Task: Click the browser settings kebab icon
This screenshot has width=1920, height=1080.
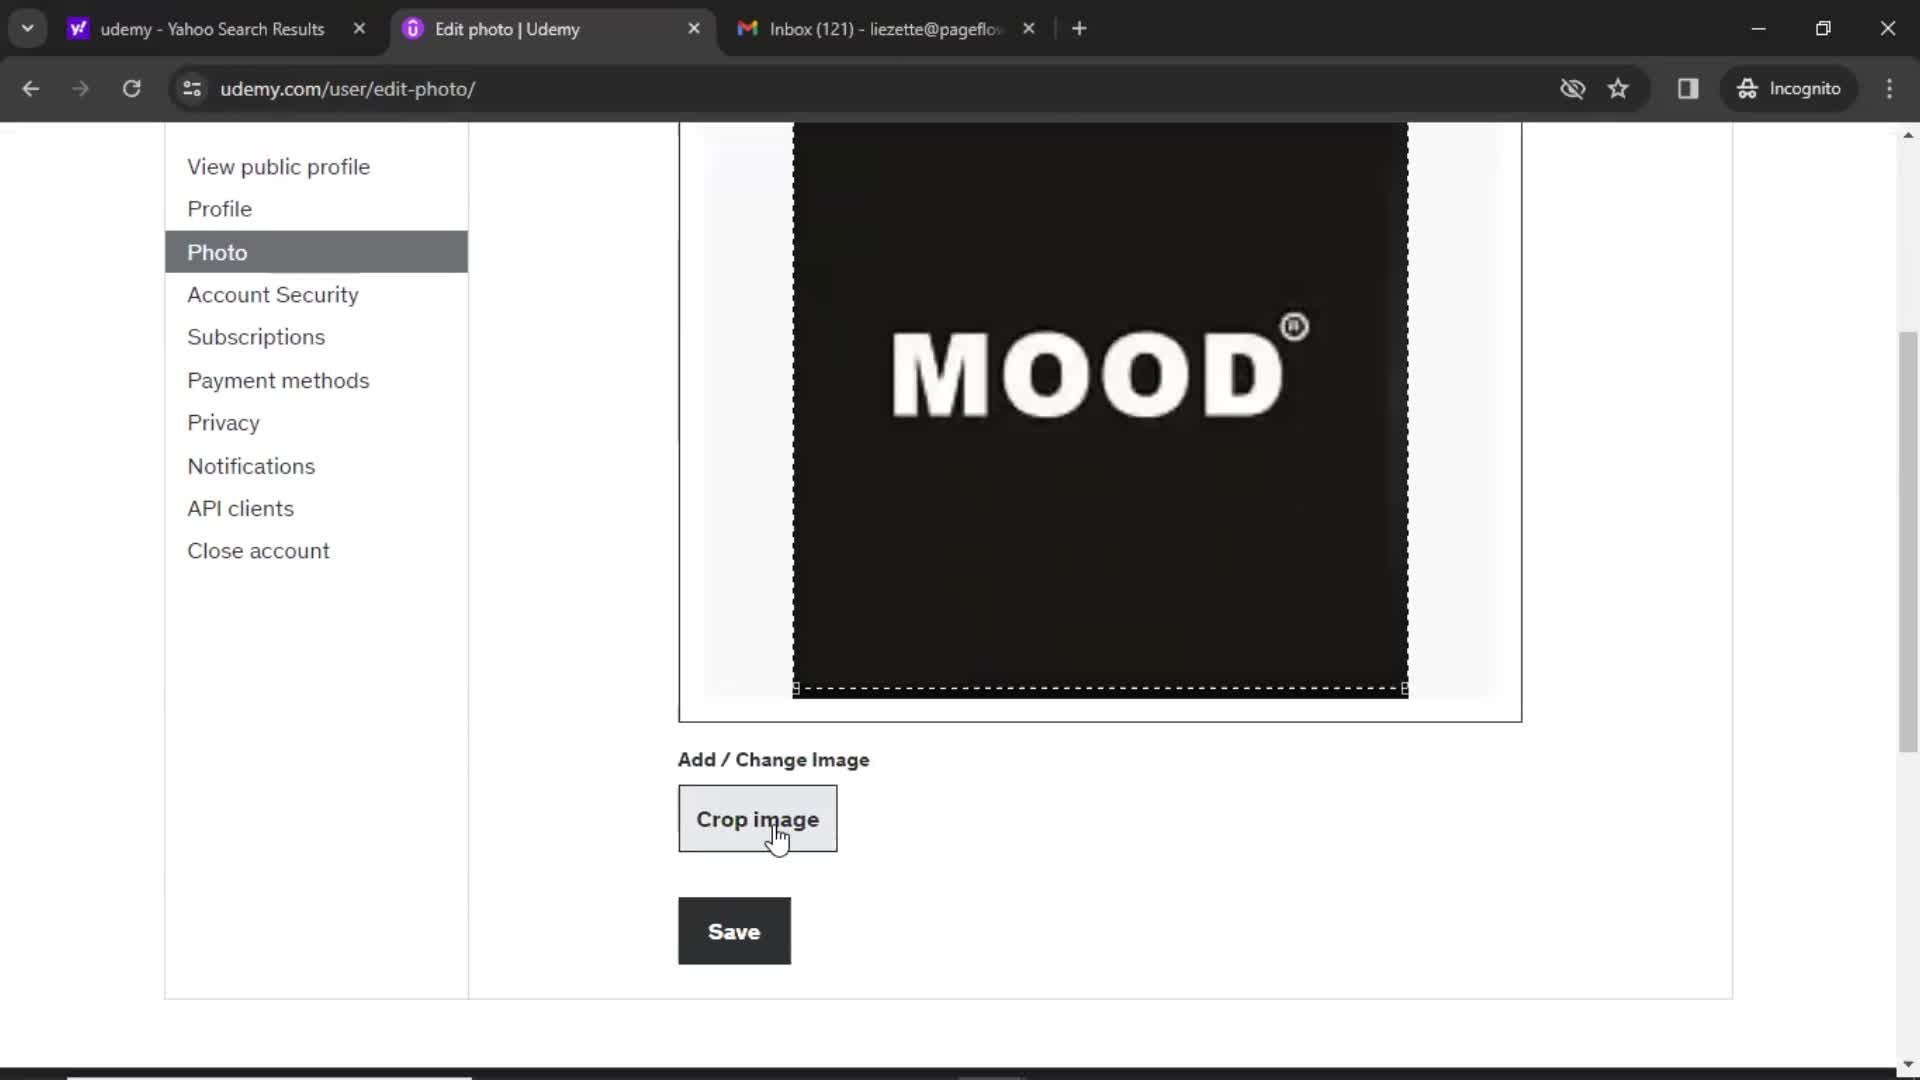Action: (x=1891, y=88)
